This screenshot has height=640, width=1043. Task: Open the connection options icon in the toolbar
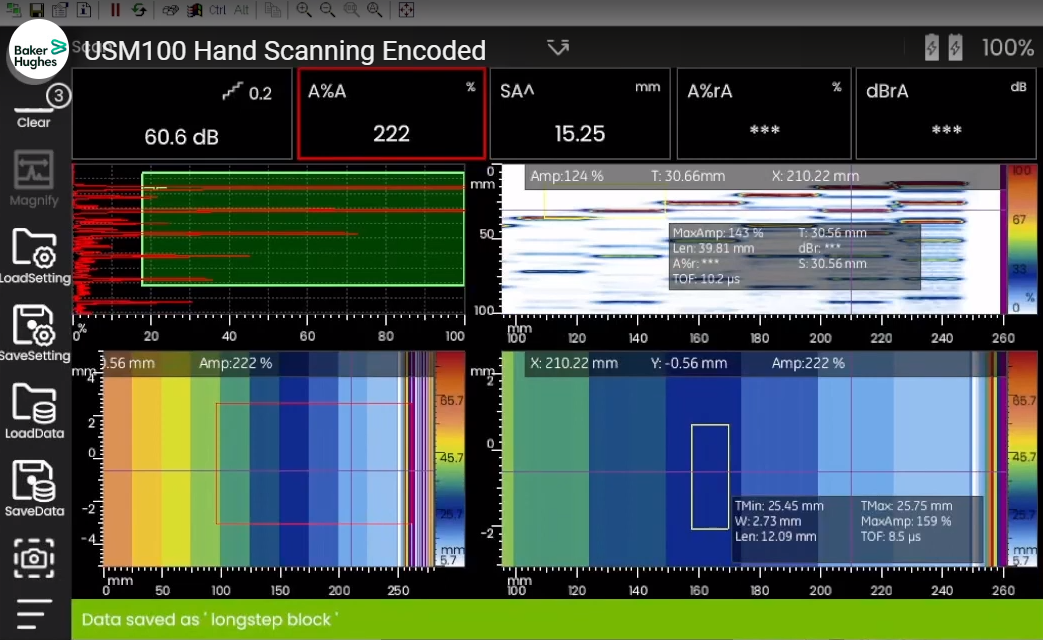[61, 9]
